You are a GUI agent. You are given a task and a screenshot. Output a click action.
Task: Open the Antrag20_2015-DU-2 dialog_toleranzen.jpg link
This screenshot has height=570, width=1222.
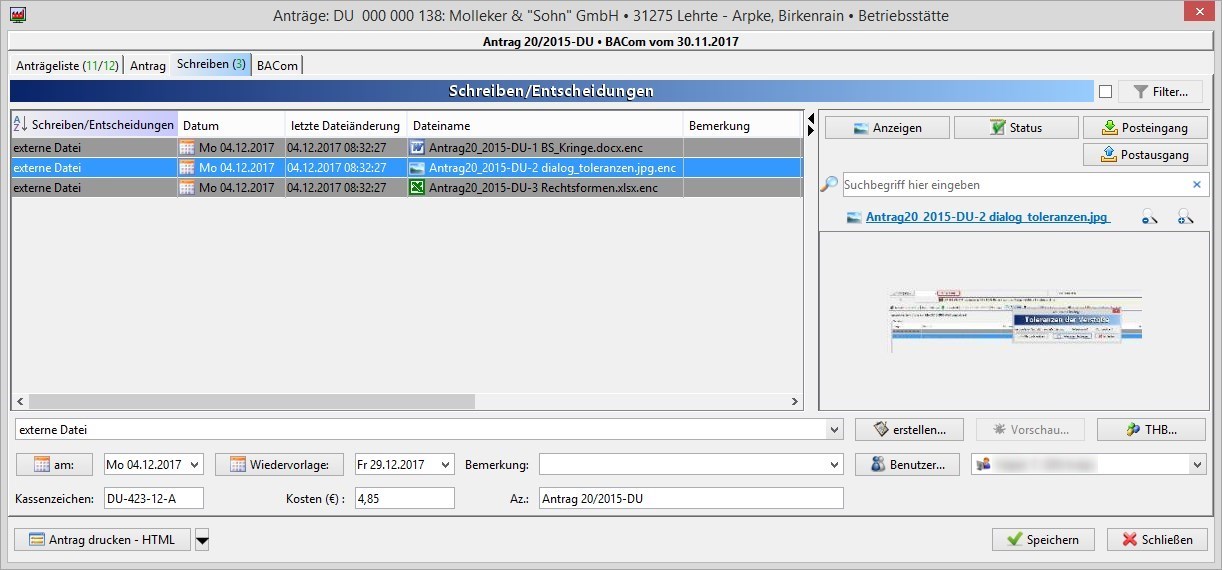[987, 217]
